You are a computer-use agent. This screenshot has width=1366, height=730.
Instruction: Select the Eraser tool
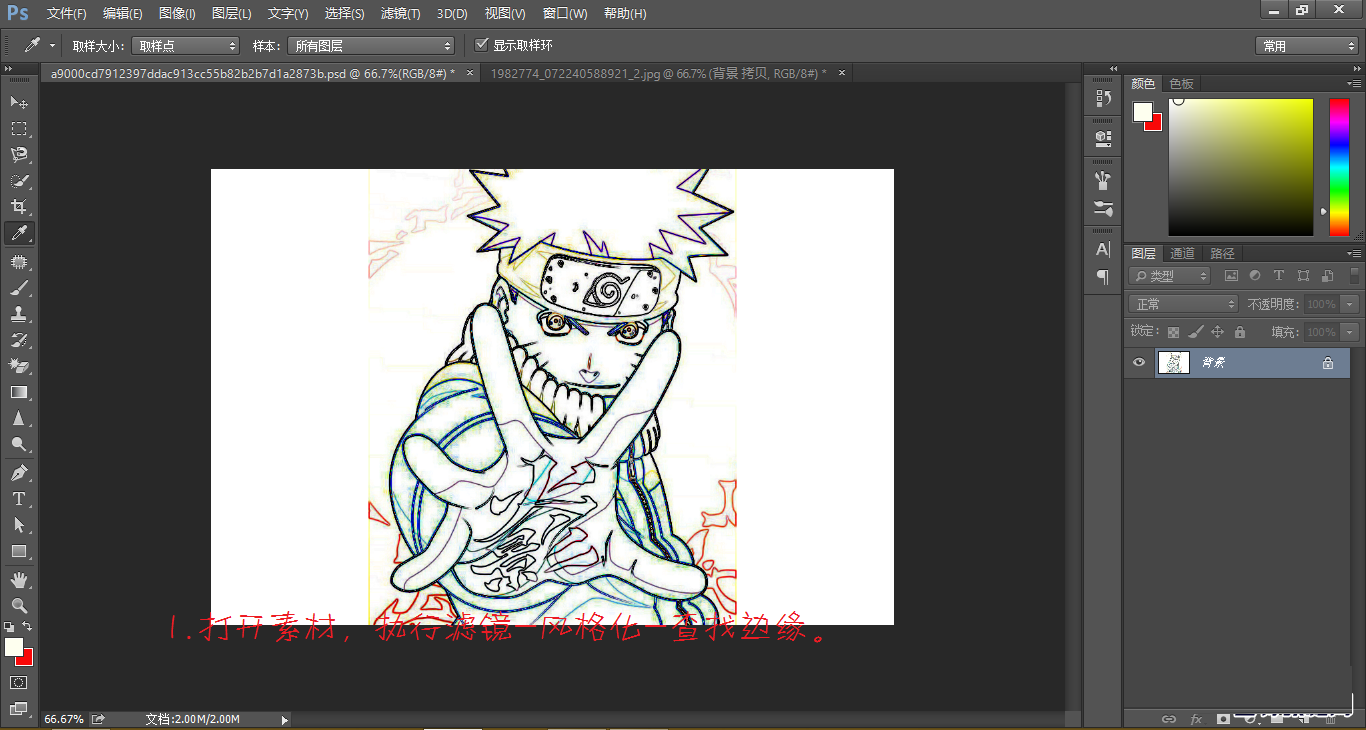pos(19,366)
